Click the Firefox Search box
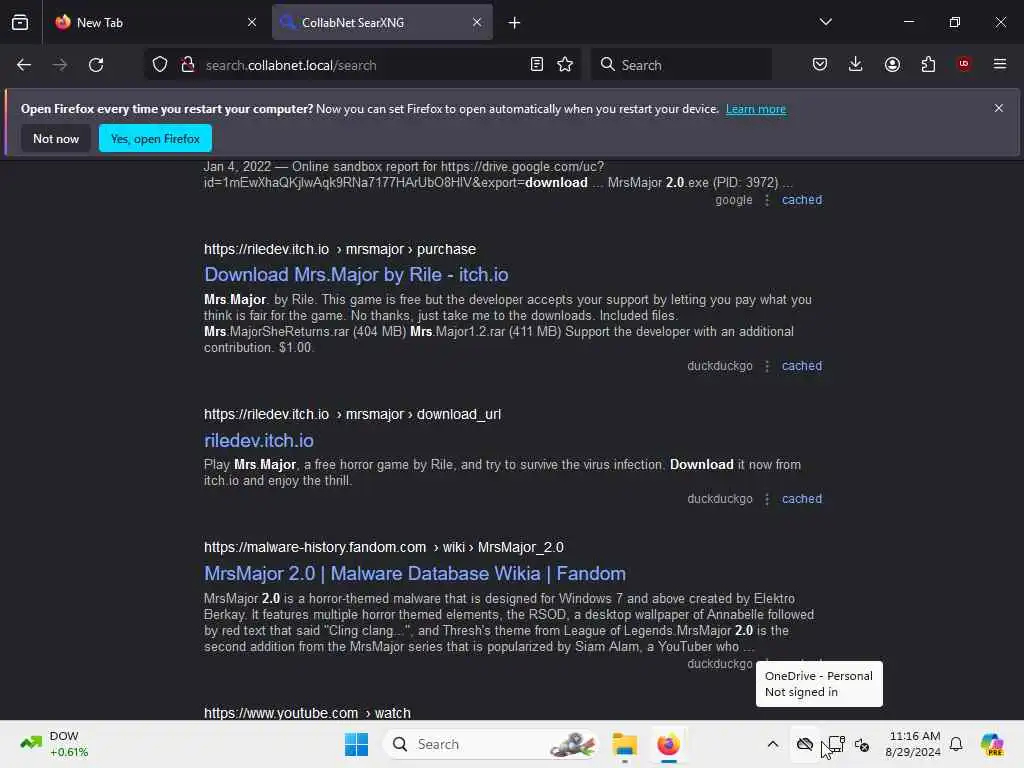Screen dimensions: 1024x768 click(681, 65)
